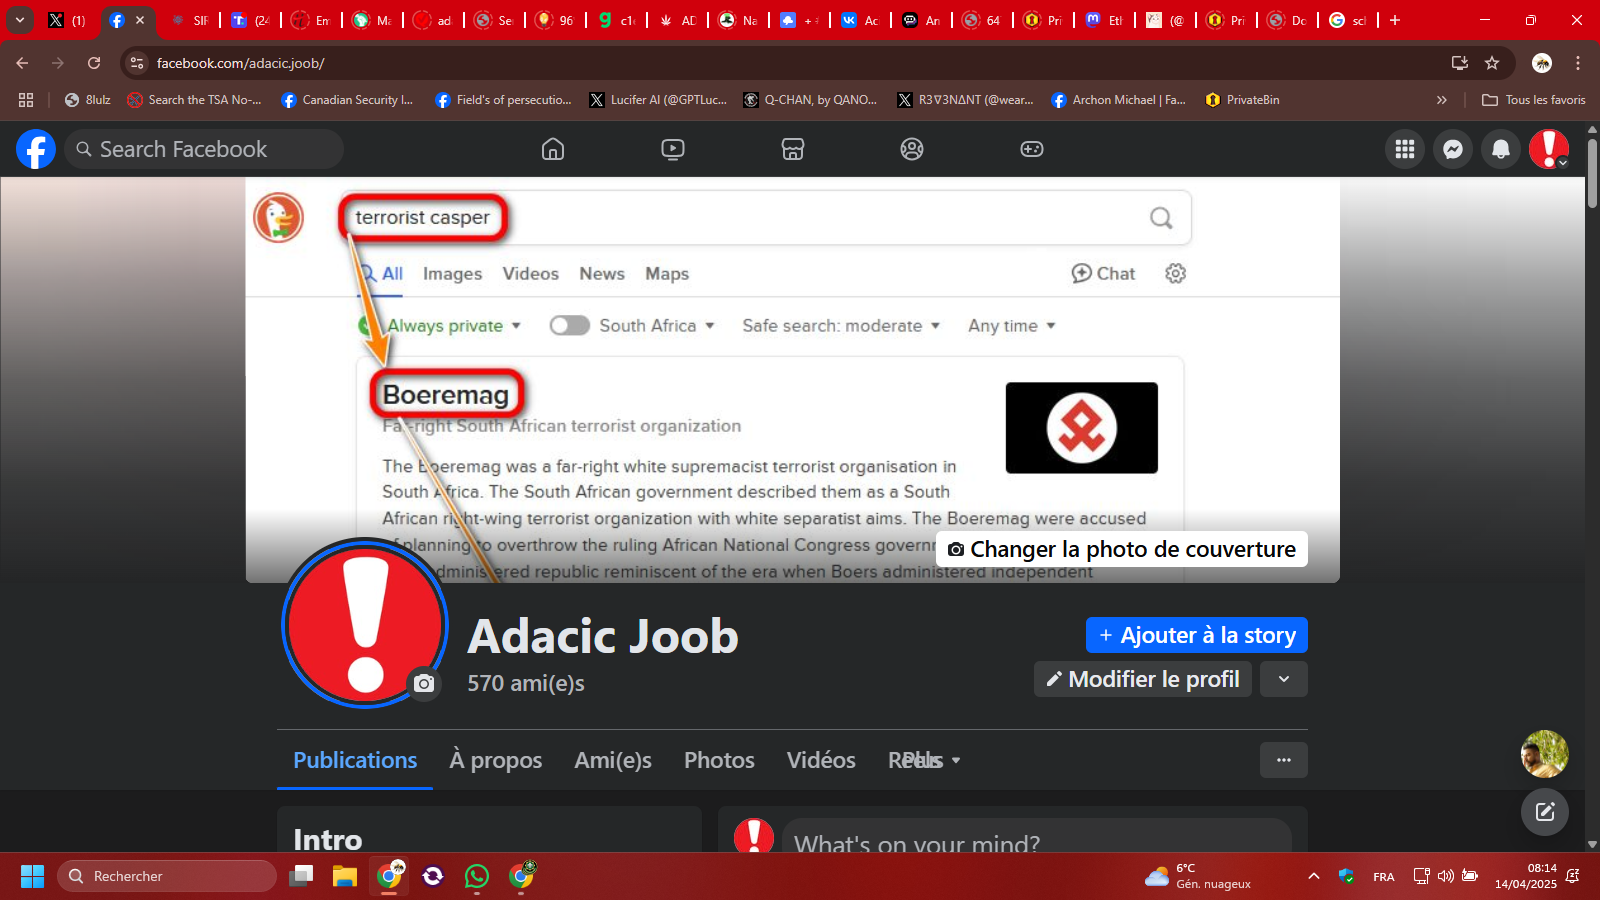Click the browser address bar URL
This screenshot has width=1600, height=900.
pos(240,63)
